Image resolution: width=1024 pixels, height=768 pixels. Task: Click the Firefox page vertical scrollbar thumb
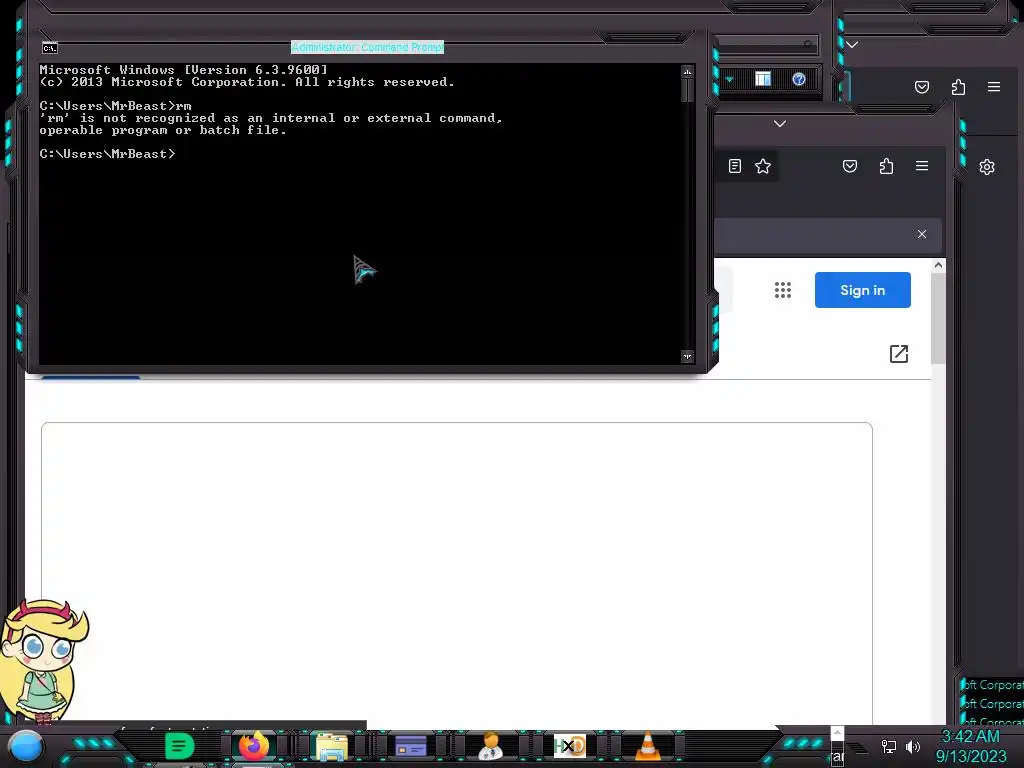pos(938,318)
